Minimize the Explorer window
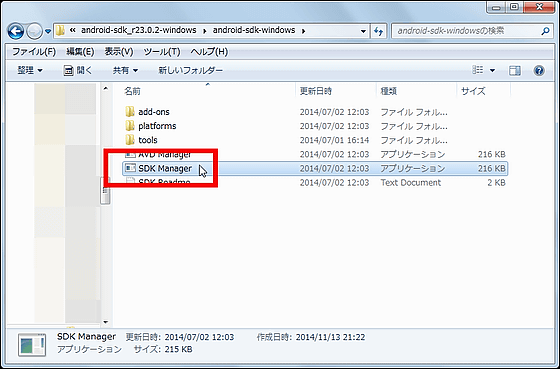 pos(496,7)
